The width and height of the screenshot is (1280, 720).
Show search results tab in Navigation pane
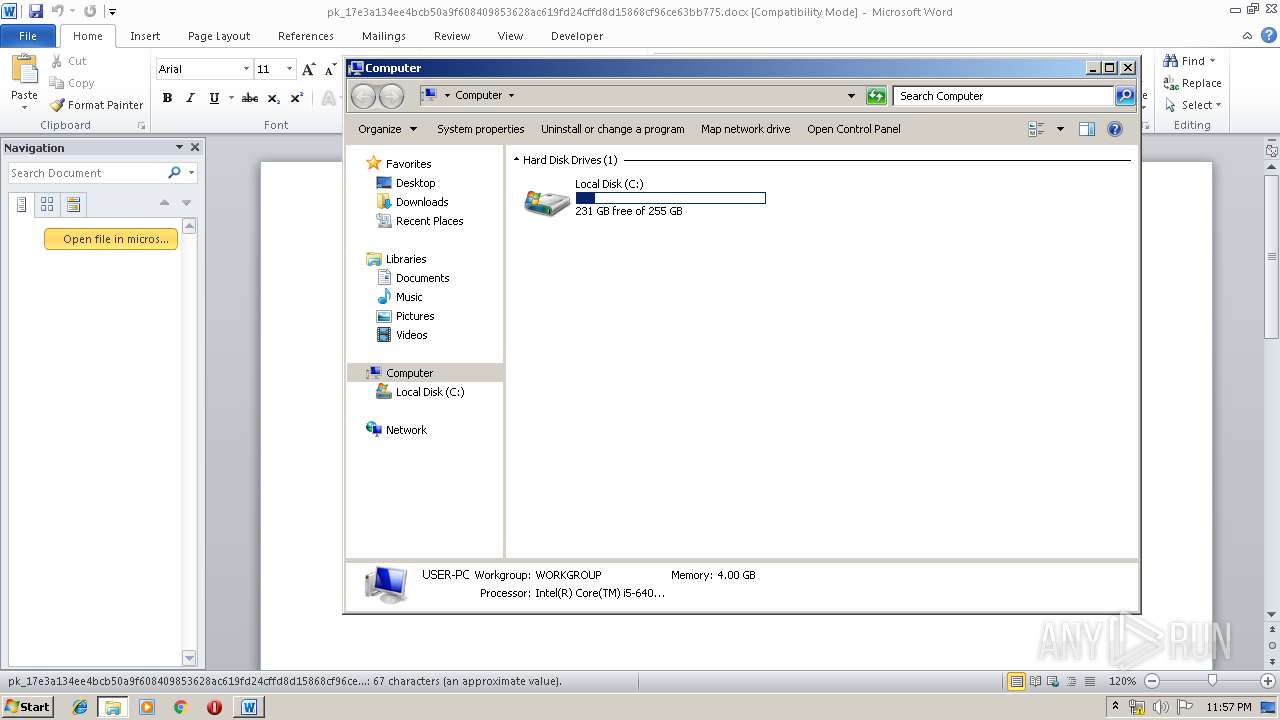pyautogui.click(x=73, y=204)
